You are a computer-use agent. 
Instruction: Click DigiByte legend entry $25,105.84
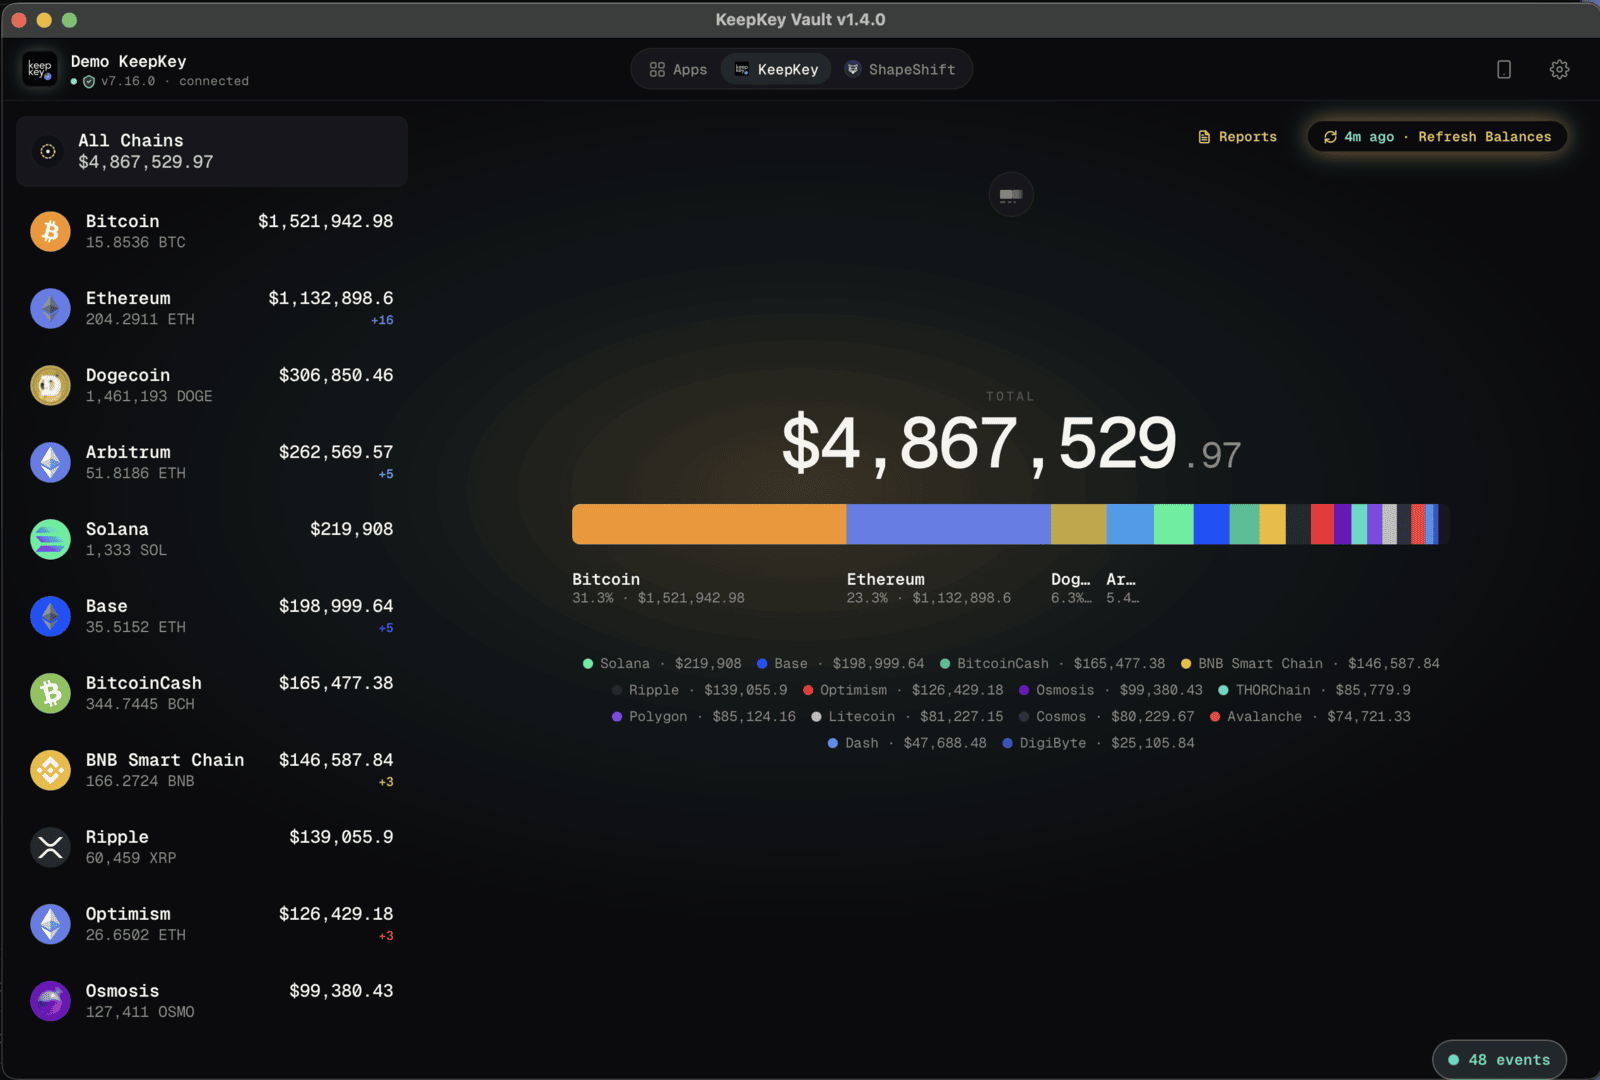[x=1098, y=743]
